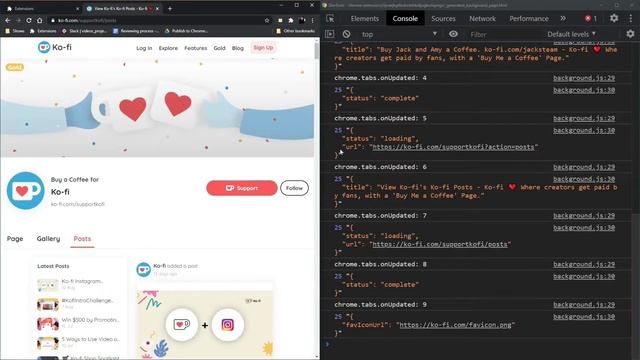Close the Ko-fi Posts tab
The height and width of the screenshot is (360, 640).
pos(158,8)
